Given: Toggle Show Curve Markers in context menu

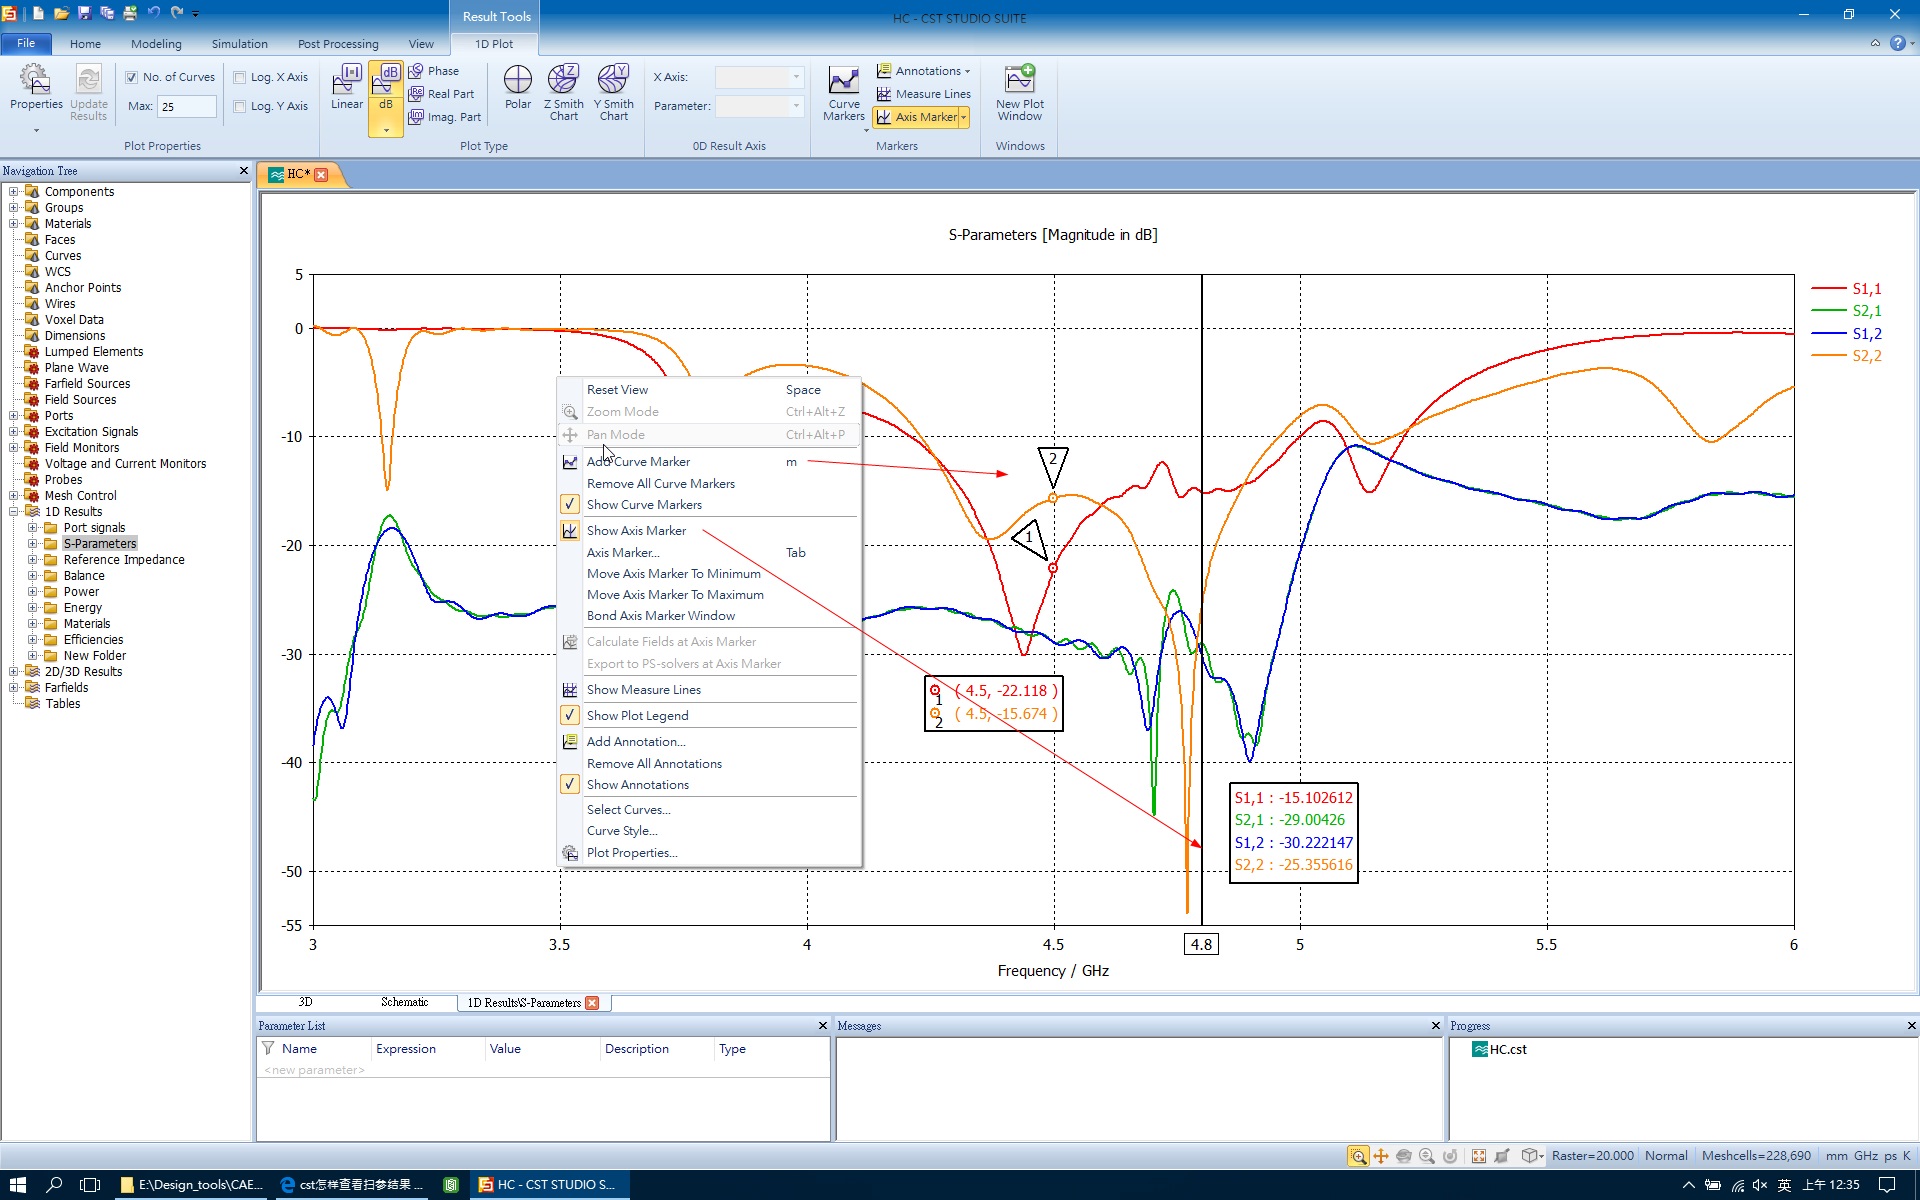Looking at the screenshot, I should click(x=709, y=505).
